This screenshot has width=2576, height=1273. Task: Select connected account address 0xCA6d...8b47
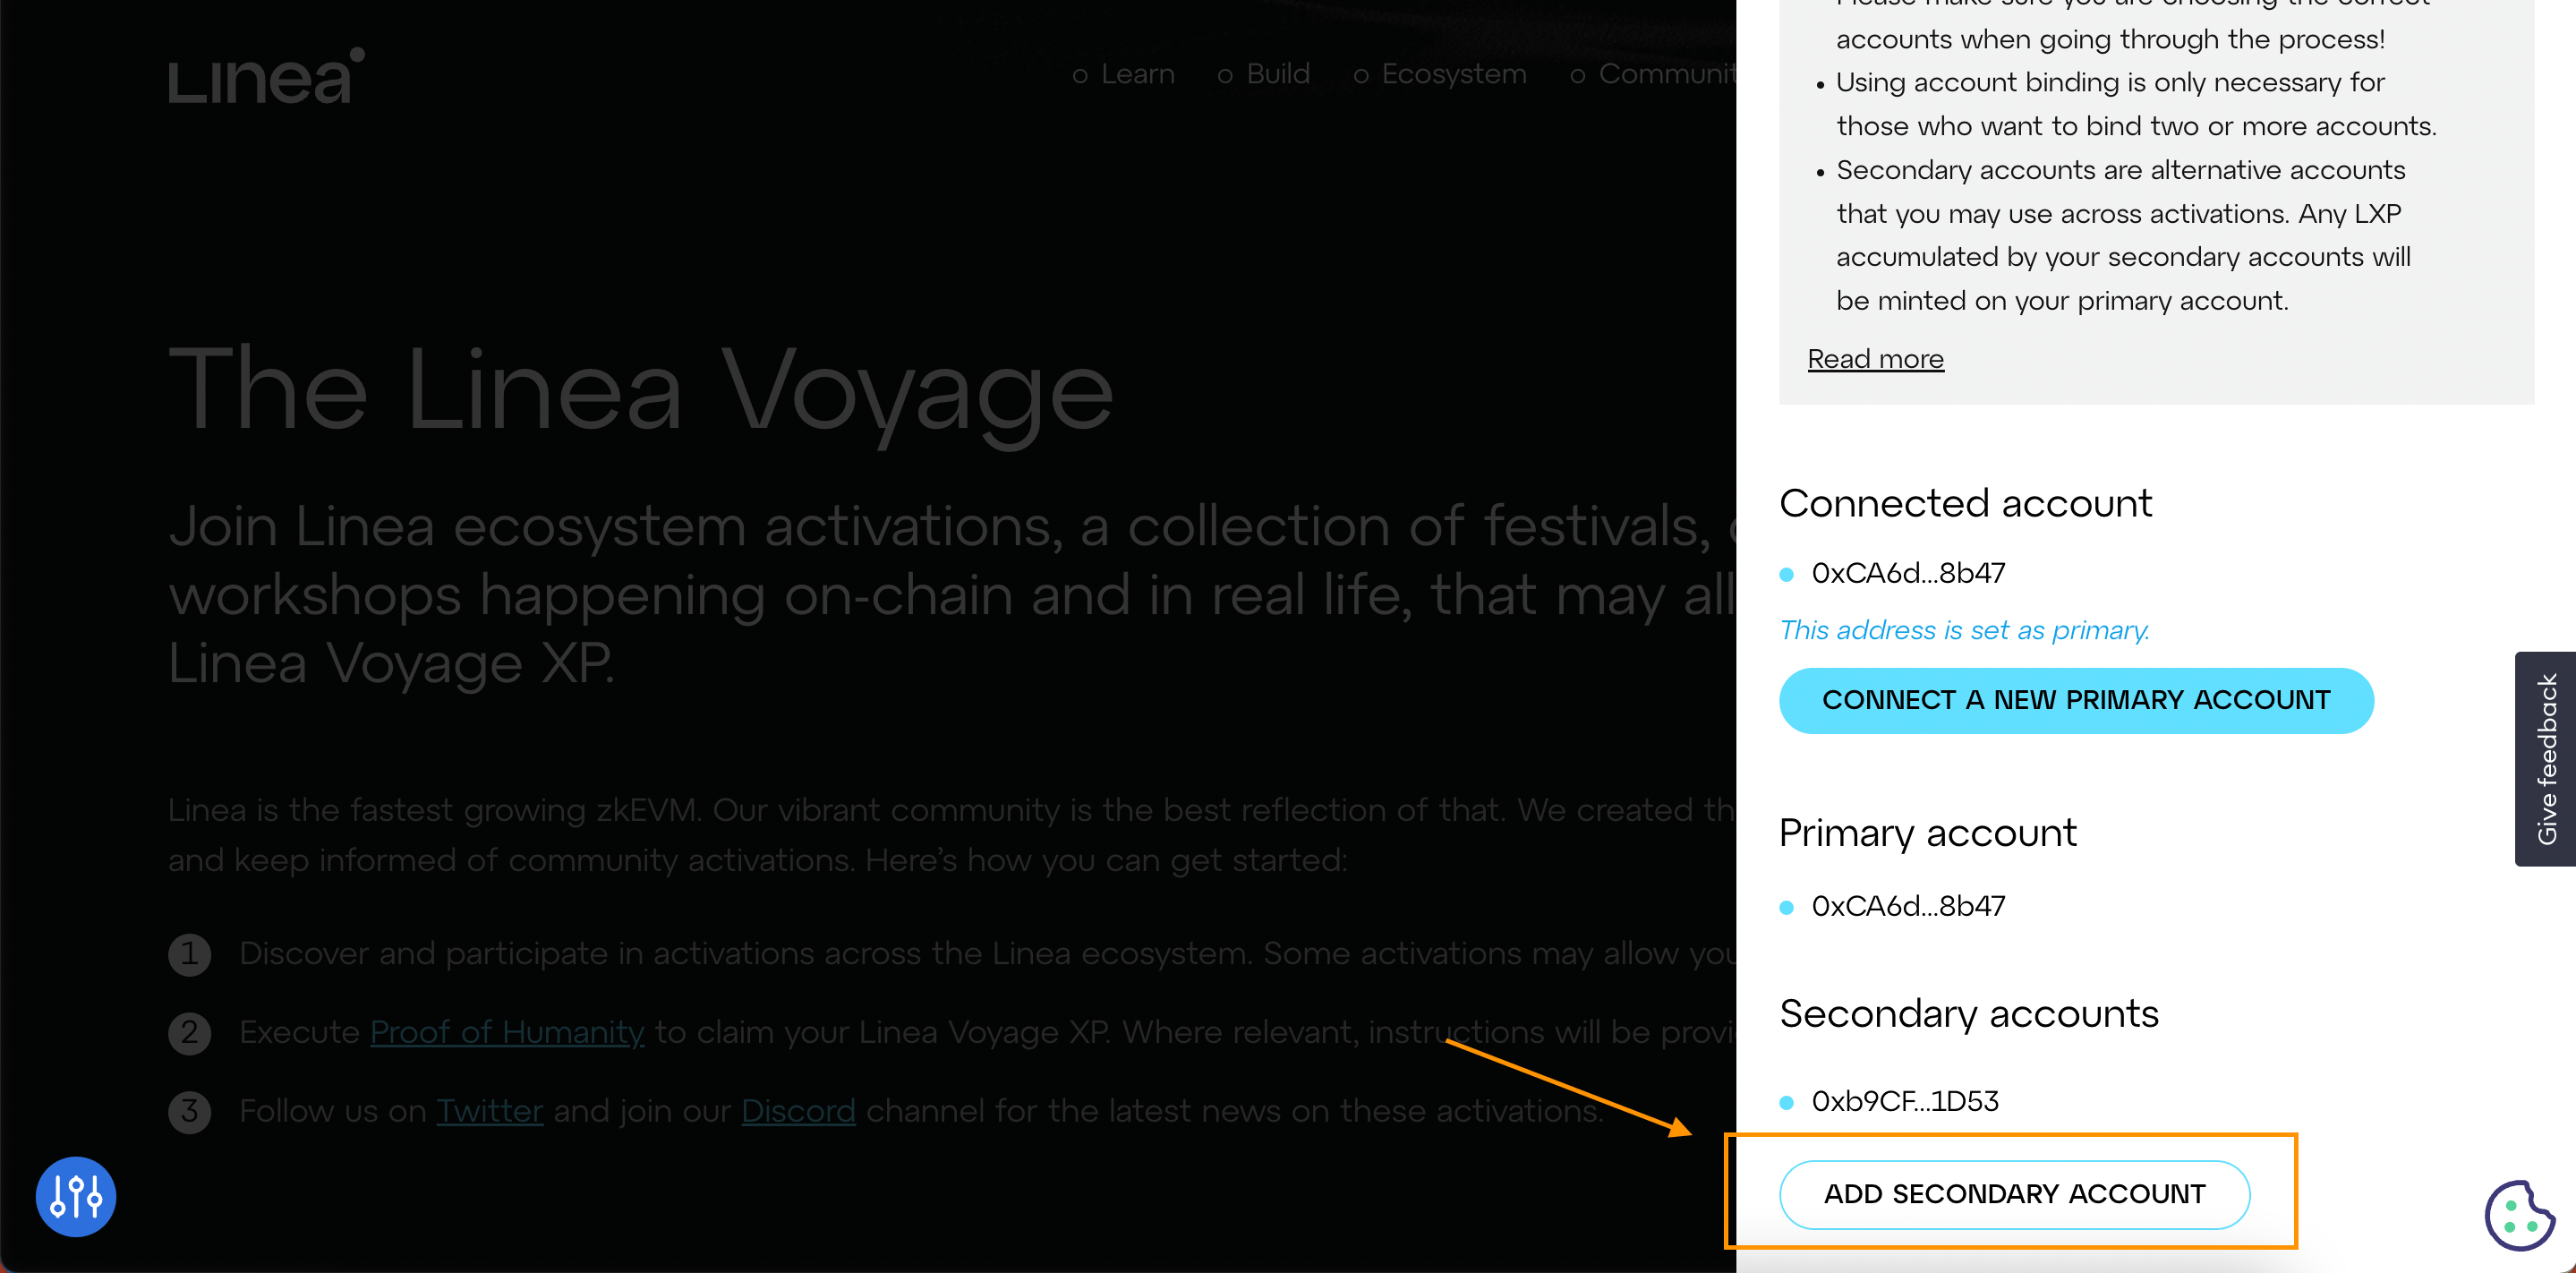(1907, 573)
